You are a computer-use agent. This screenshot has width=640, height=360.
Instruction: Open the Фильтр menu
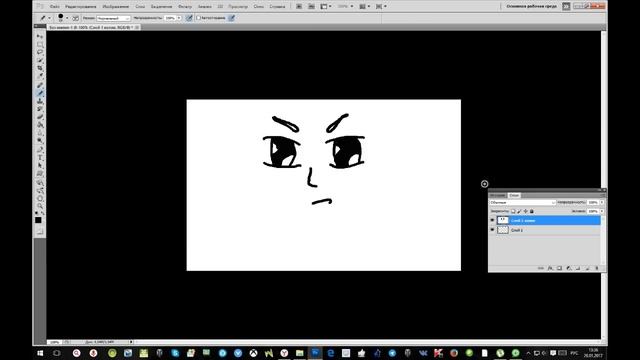[x=185, y=7]
